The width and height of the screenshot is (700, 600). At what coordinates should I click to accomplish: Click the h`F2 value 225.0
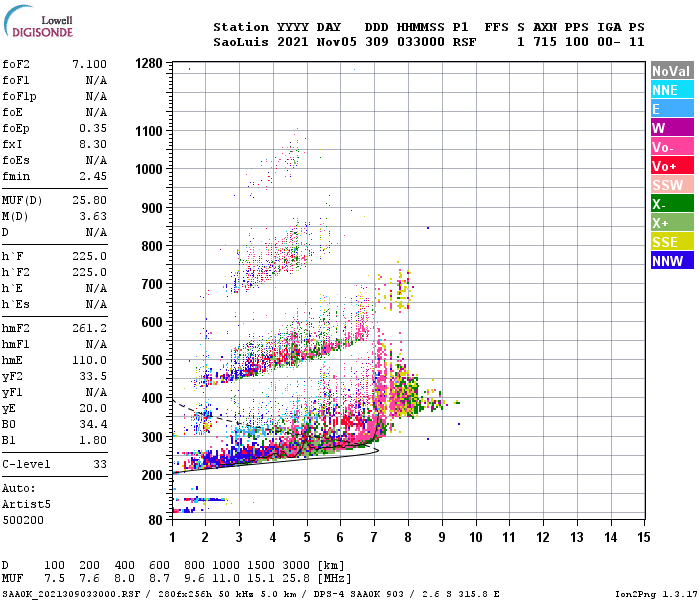pos(90,272)
